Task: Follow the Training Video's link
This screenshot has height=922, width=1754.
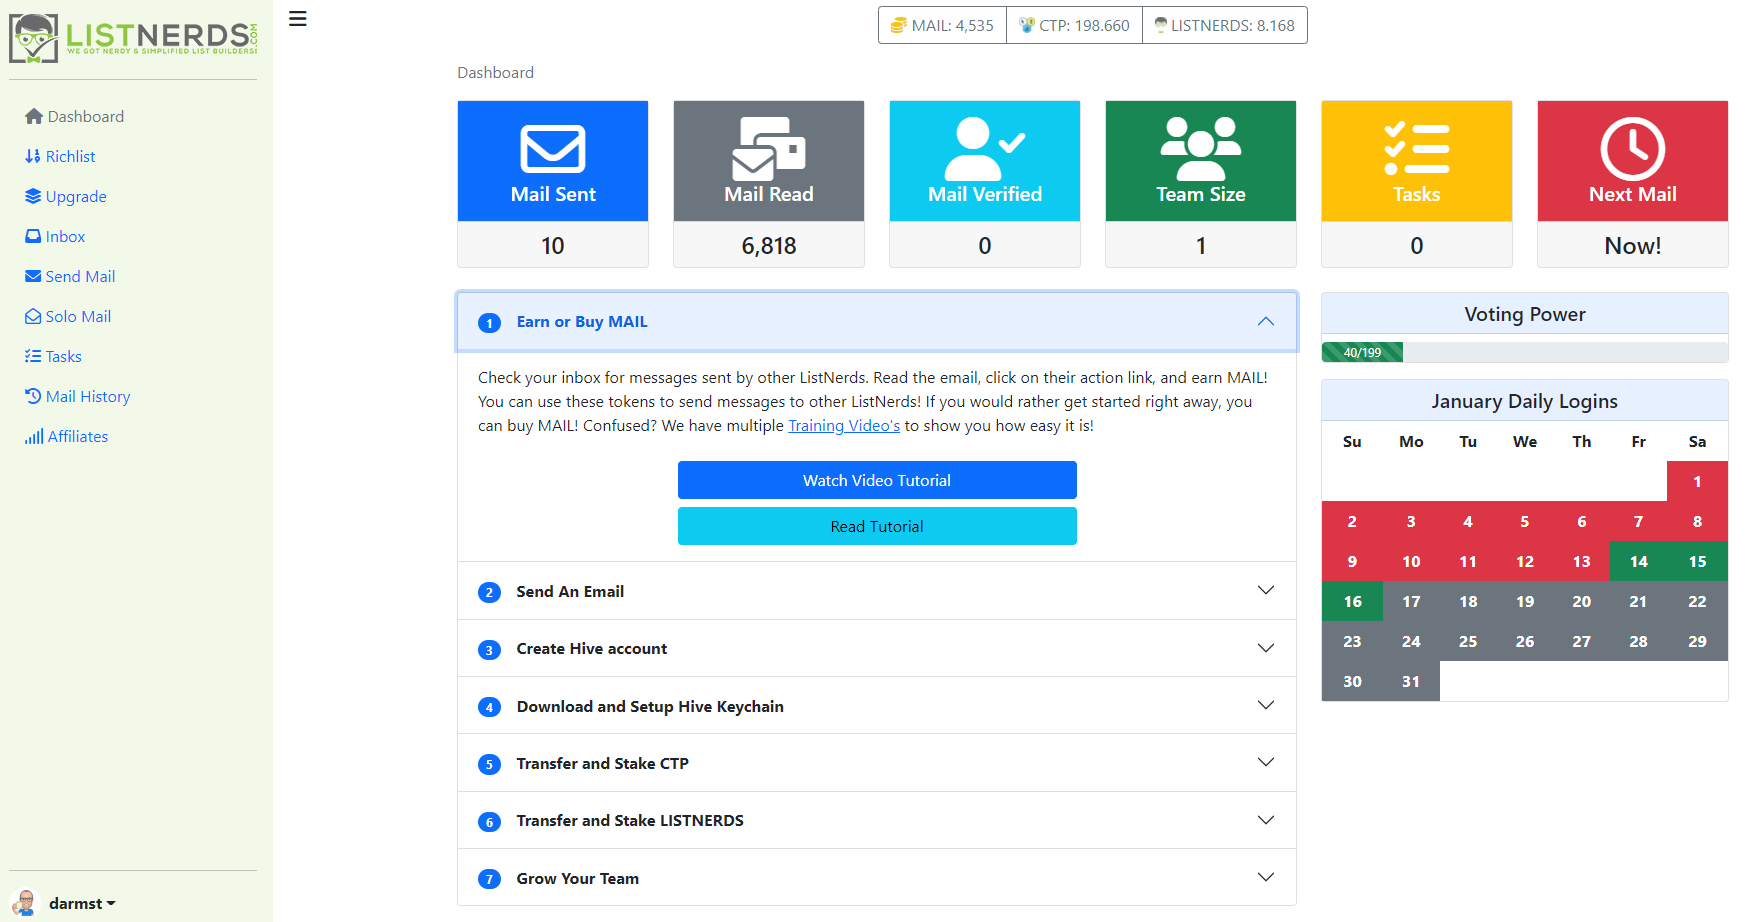Action: (844, 425)
